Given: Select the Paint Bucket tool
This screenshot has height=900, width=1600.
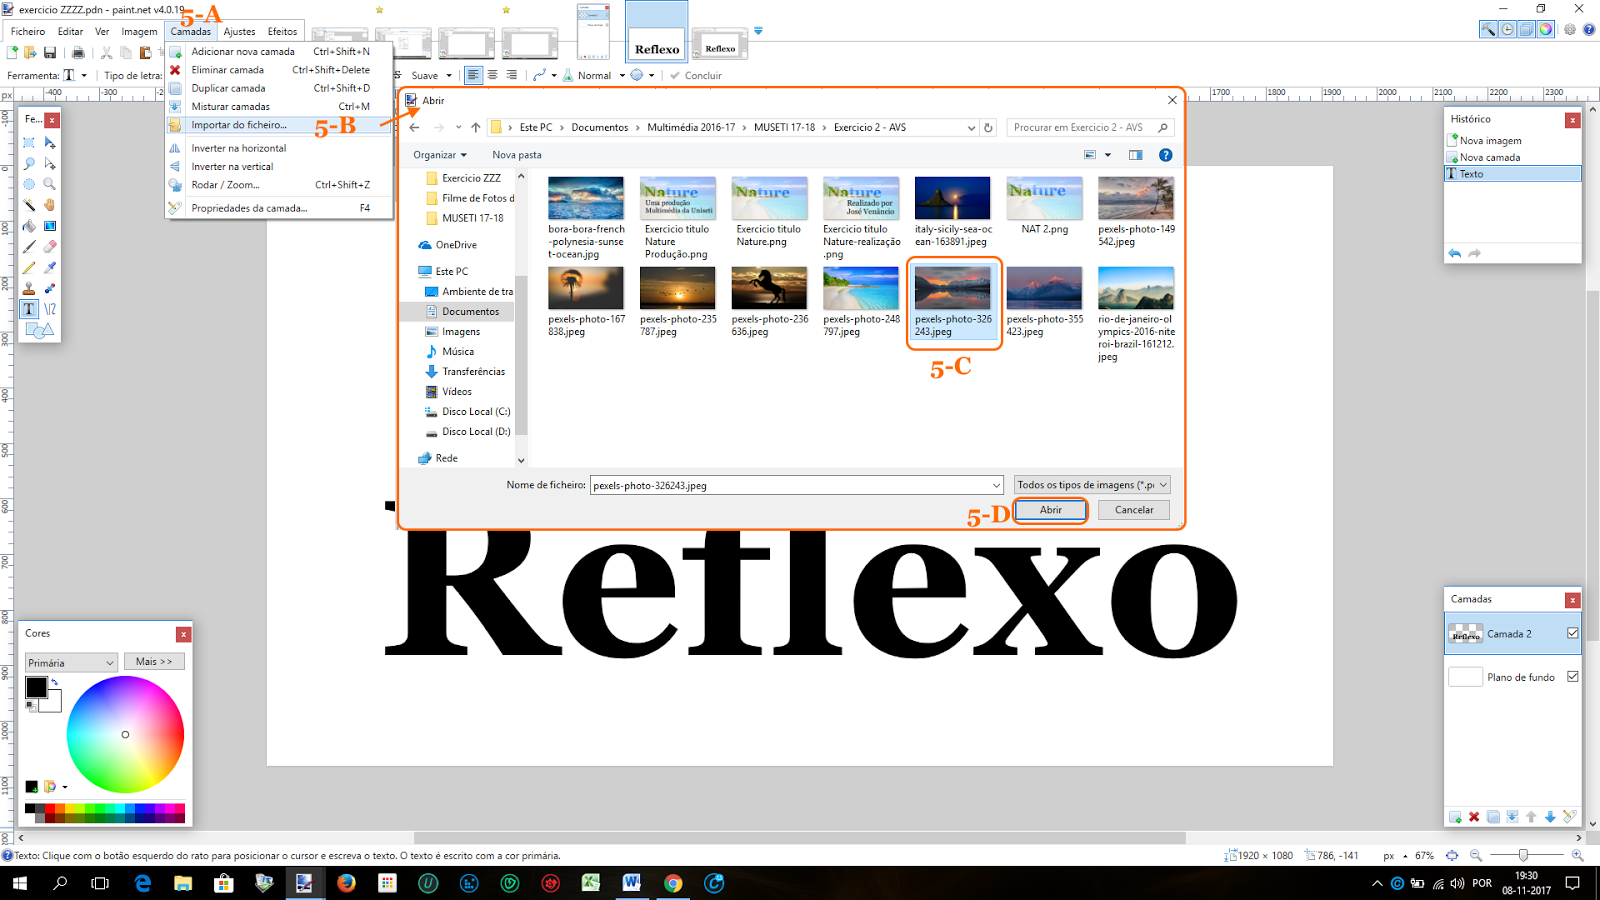Looking at the screenshot, I should 29,226.
